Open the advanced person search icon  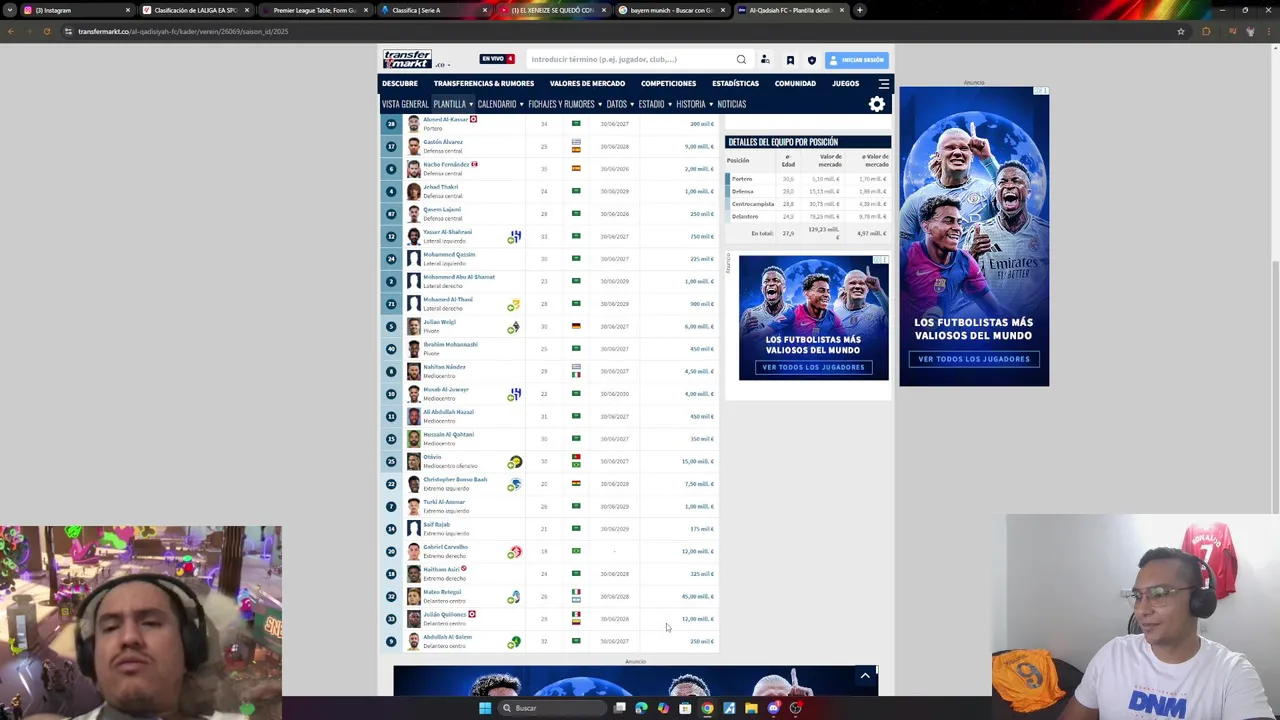click(x=765, y=60)
